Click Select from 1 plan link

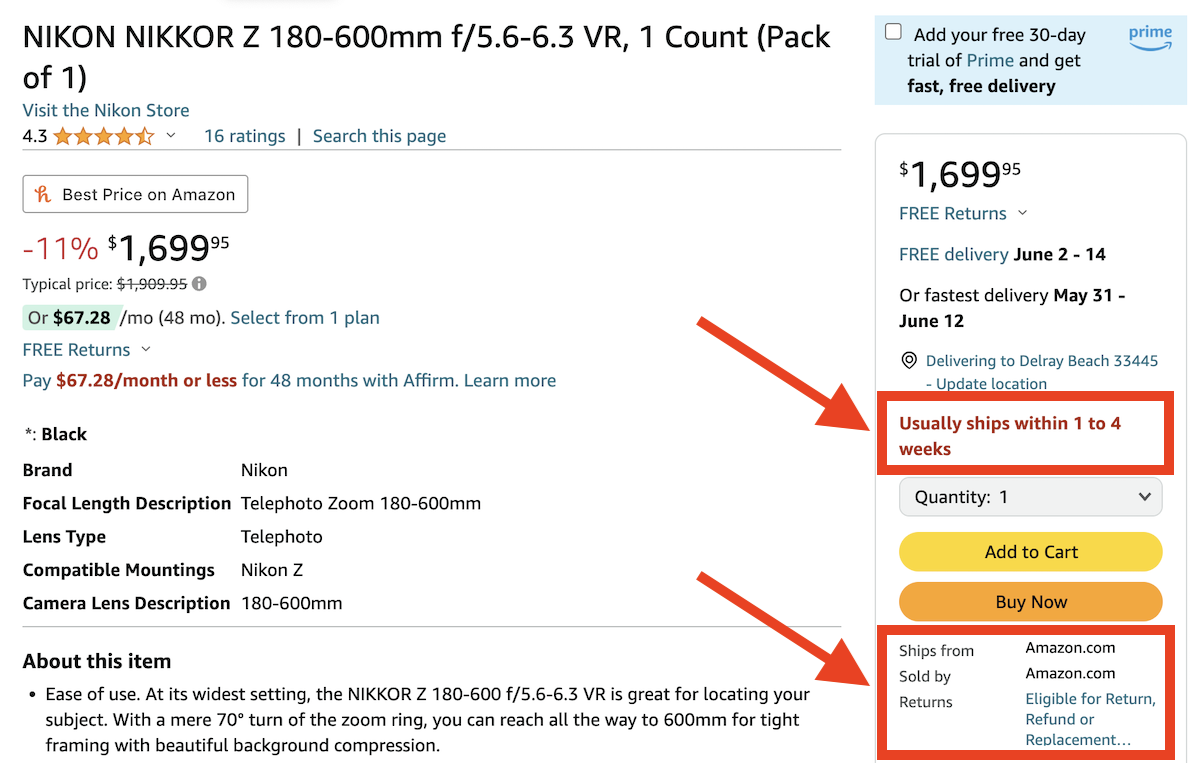[x=305, y=318]
